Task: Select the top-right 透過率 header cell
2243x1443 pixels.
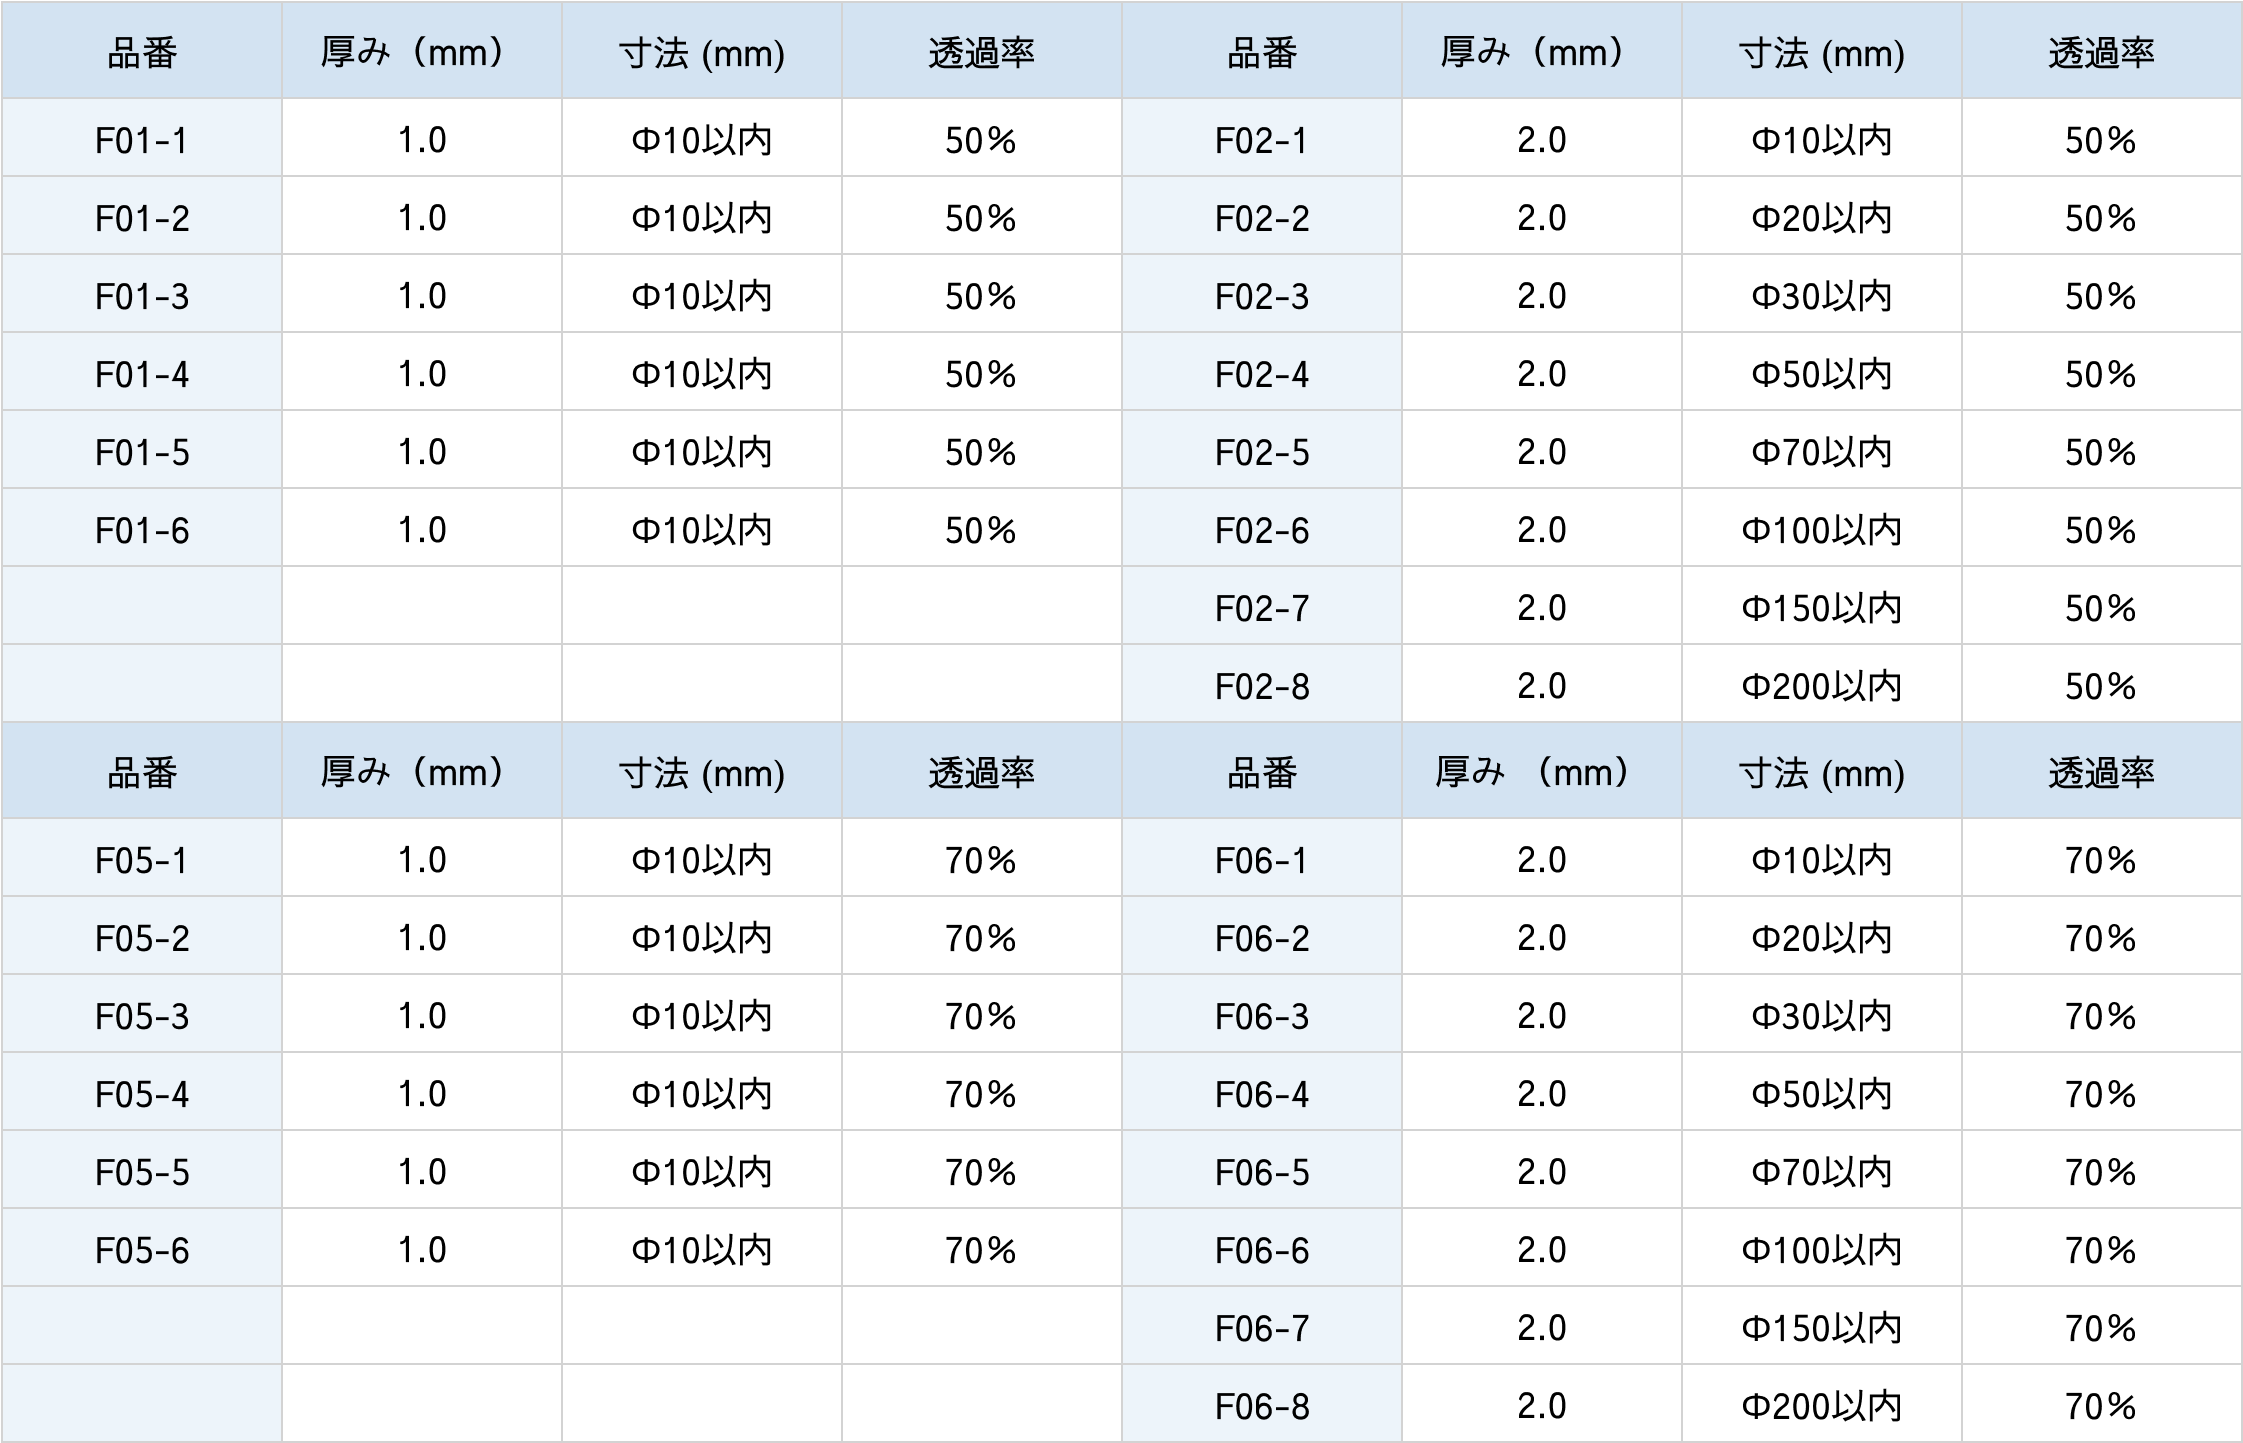Action: tap(2100, 52)
